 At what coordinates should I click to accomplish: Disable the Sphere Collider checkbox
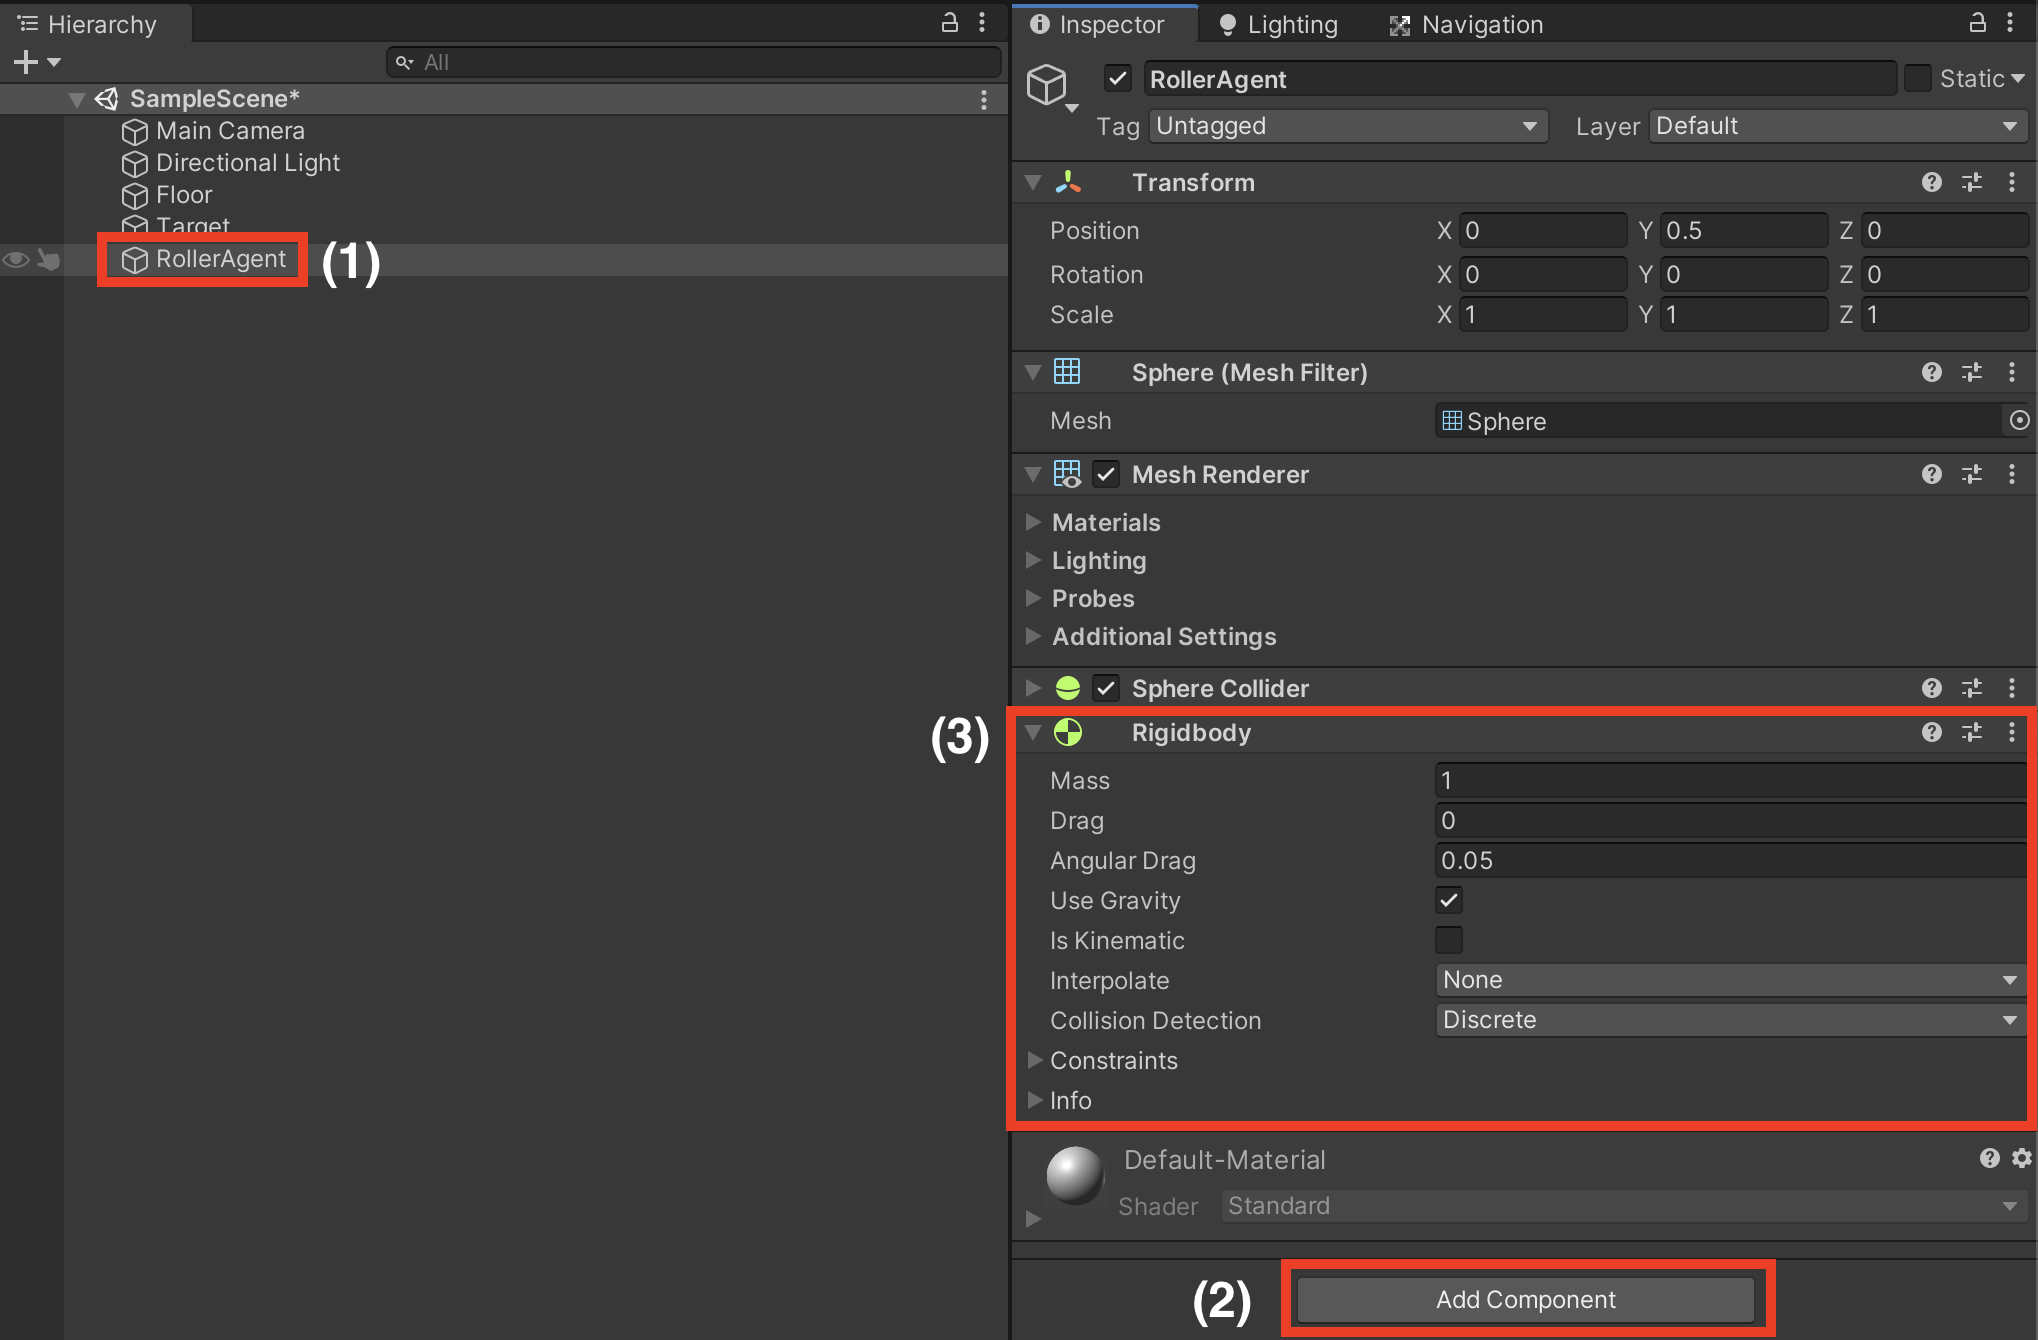pos(1106,688)
